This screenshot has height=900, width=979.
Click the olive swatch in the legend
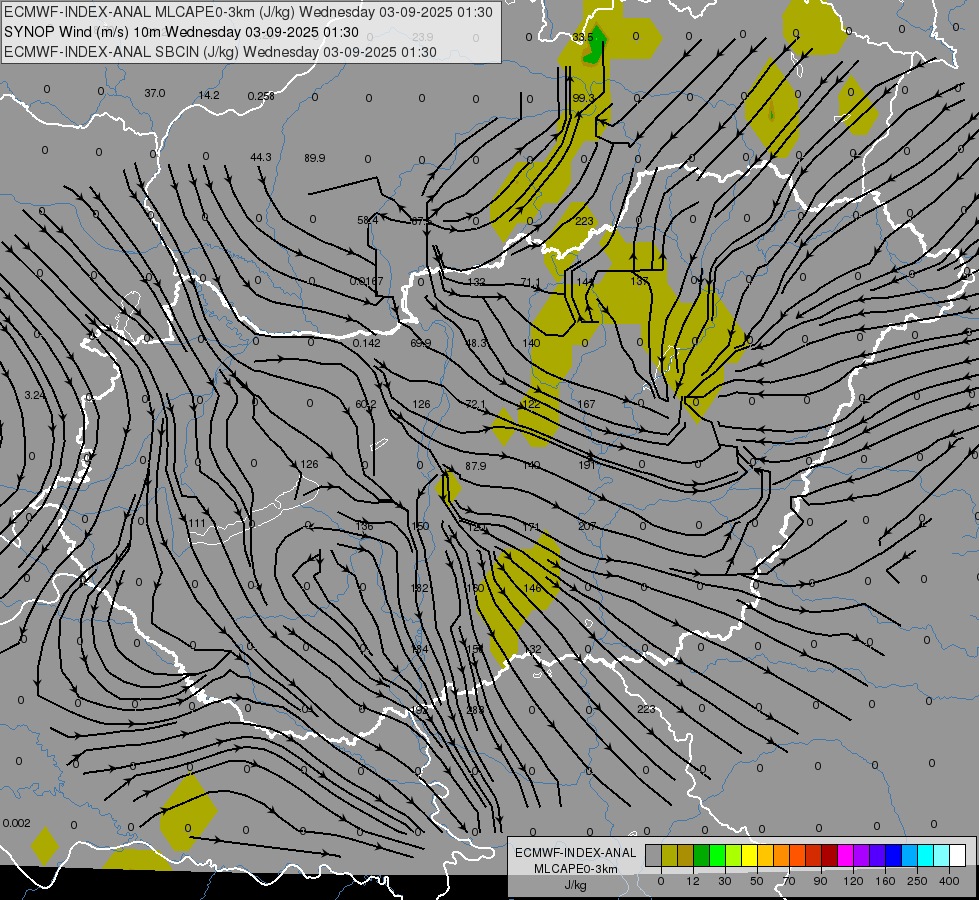(x=669, y=855)
